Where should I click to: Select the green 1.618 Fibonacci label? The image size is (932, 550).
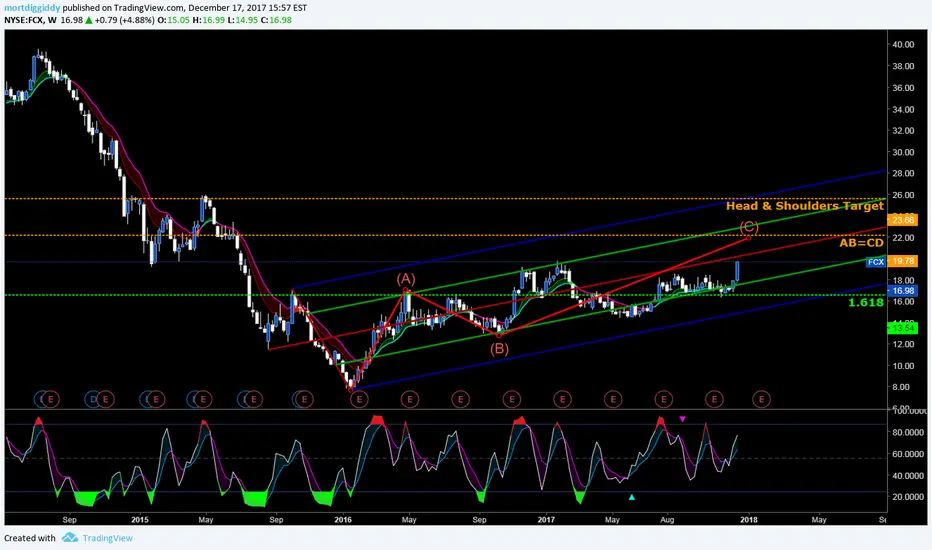pyautogui.click(x=865, y=303)
